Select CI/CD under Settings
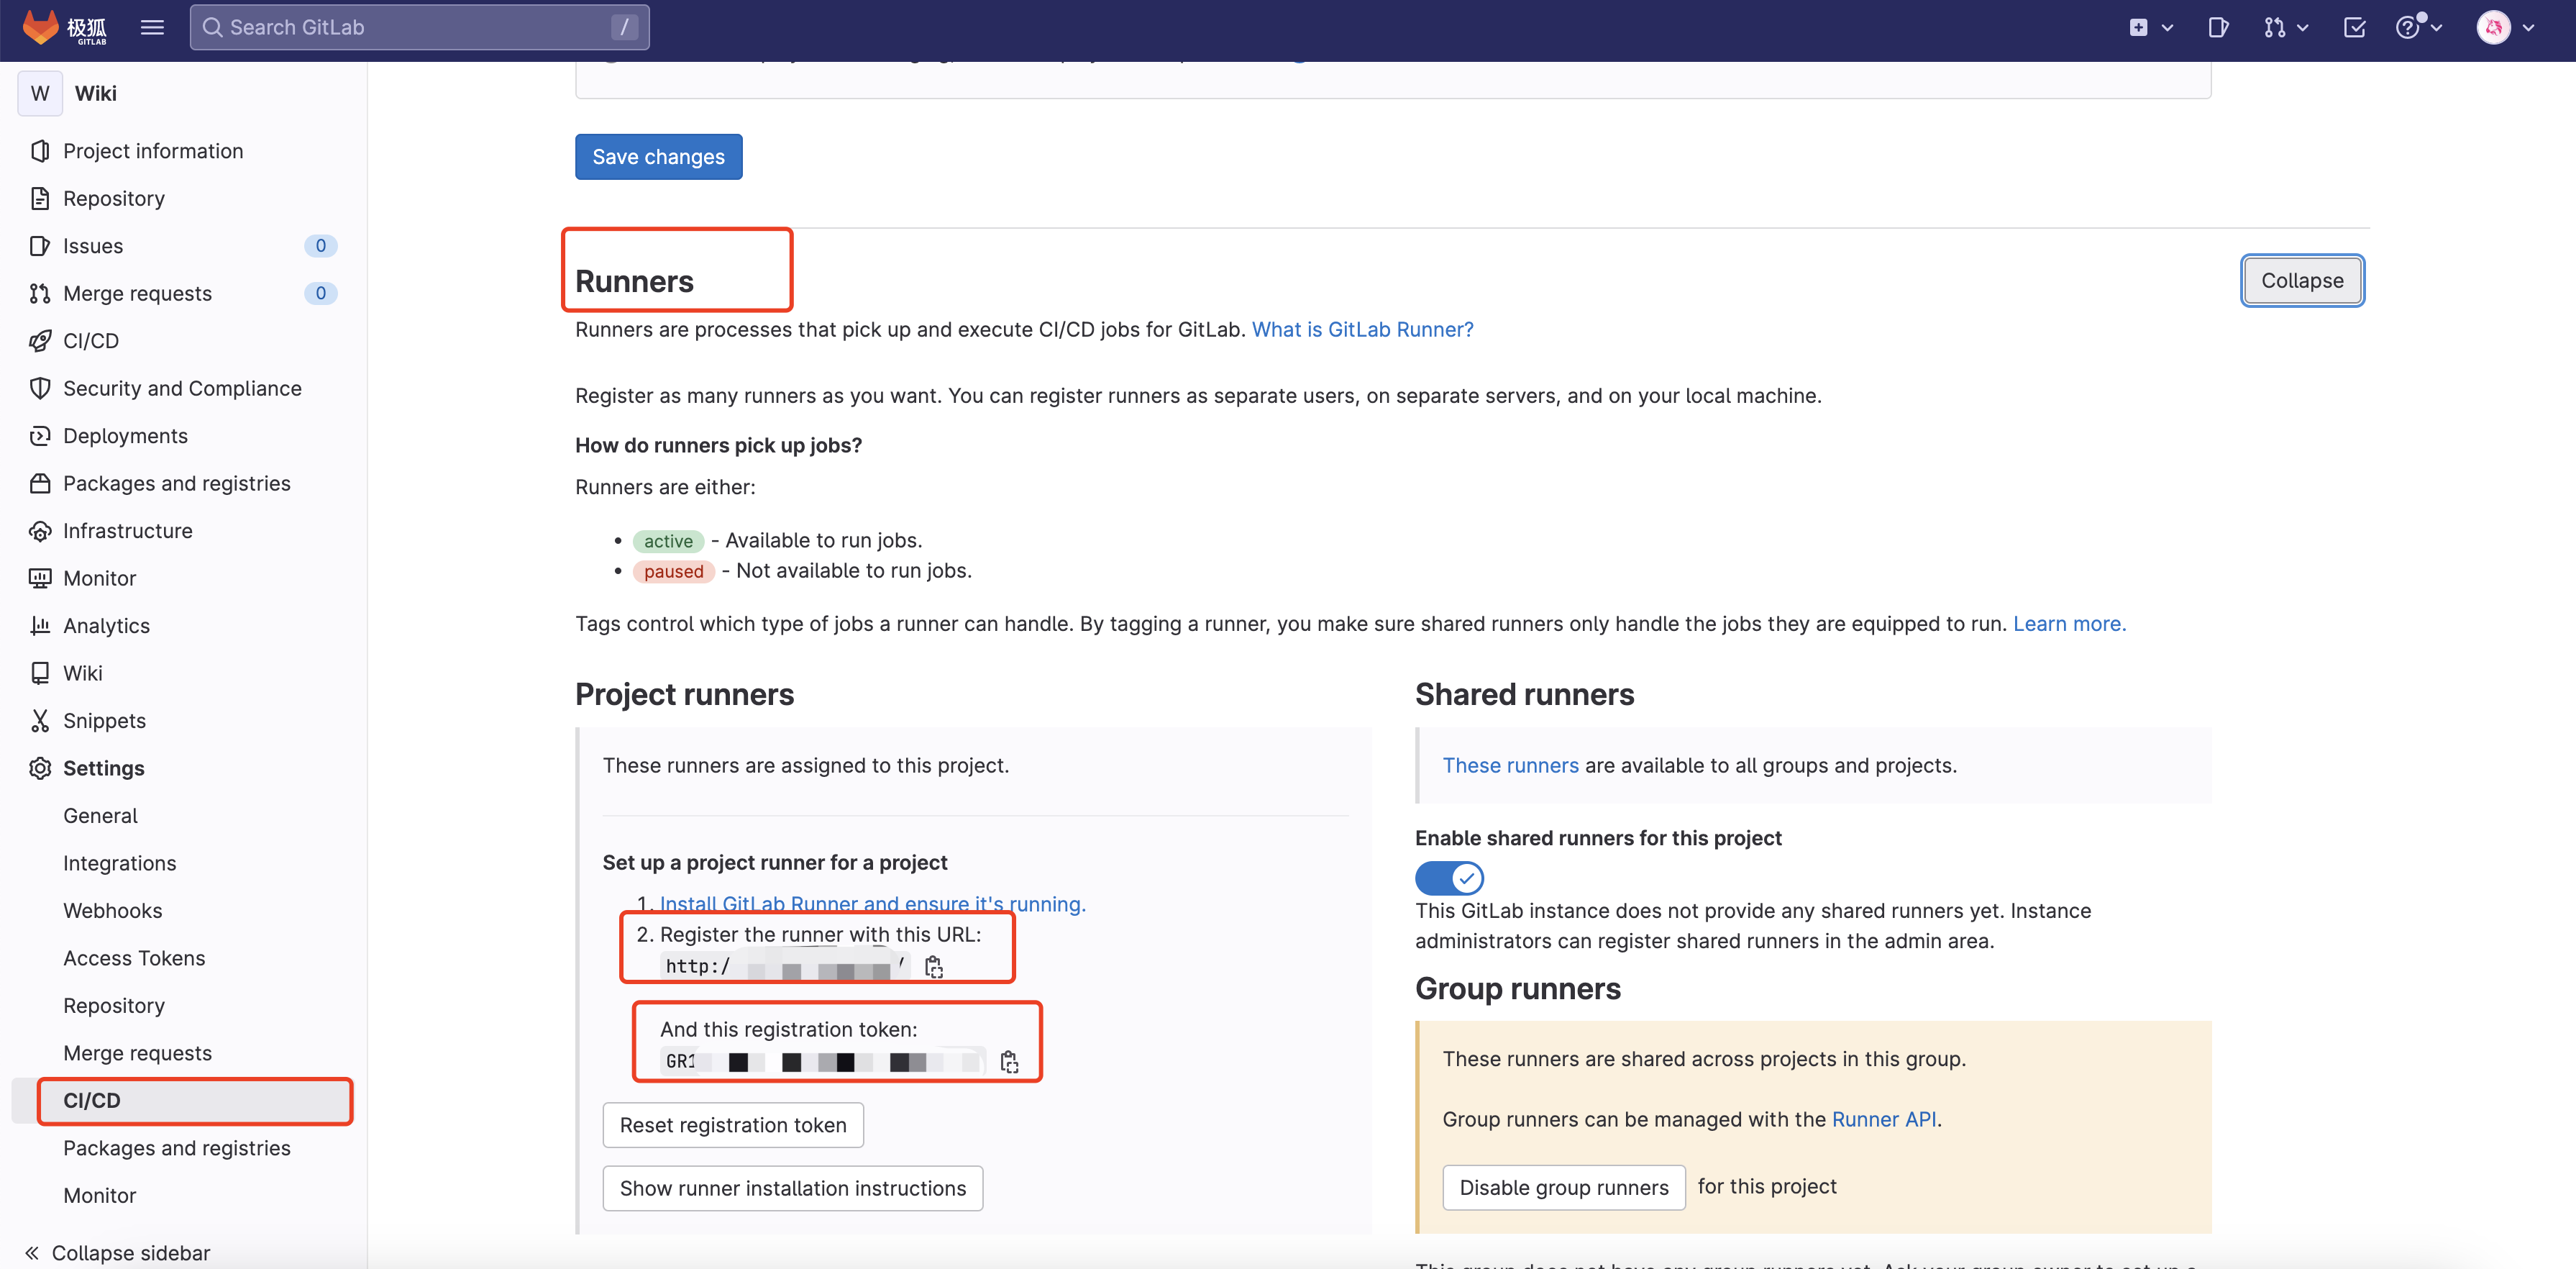 [x=195, y=1101]
